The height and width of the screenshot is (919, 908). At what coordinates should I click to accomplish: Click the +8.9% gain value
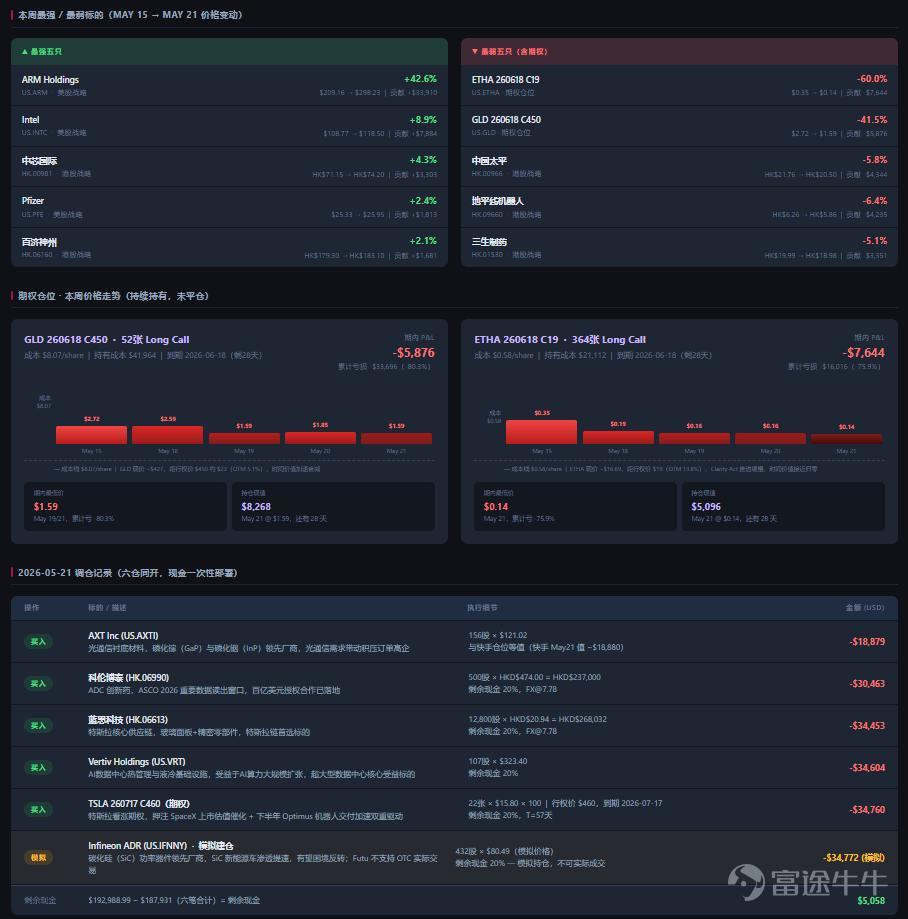[423, 120]
